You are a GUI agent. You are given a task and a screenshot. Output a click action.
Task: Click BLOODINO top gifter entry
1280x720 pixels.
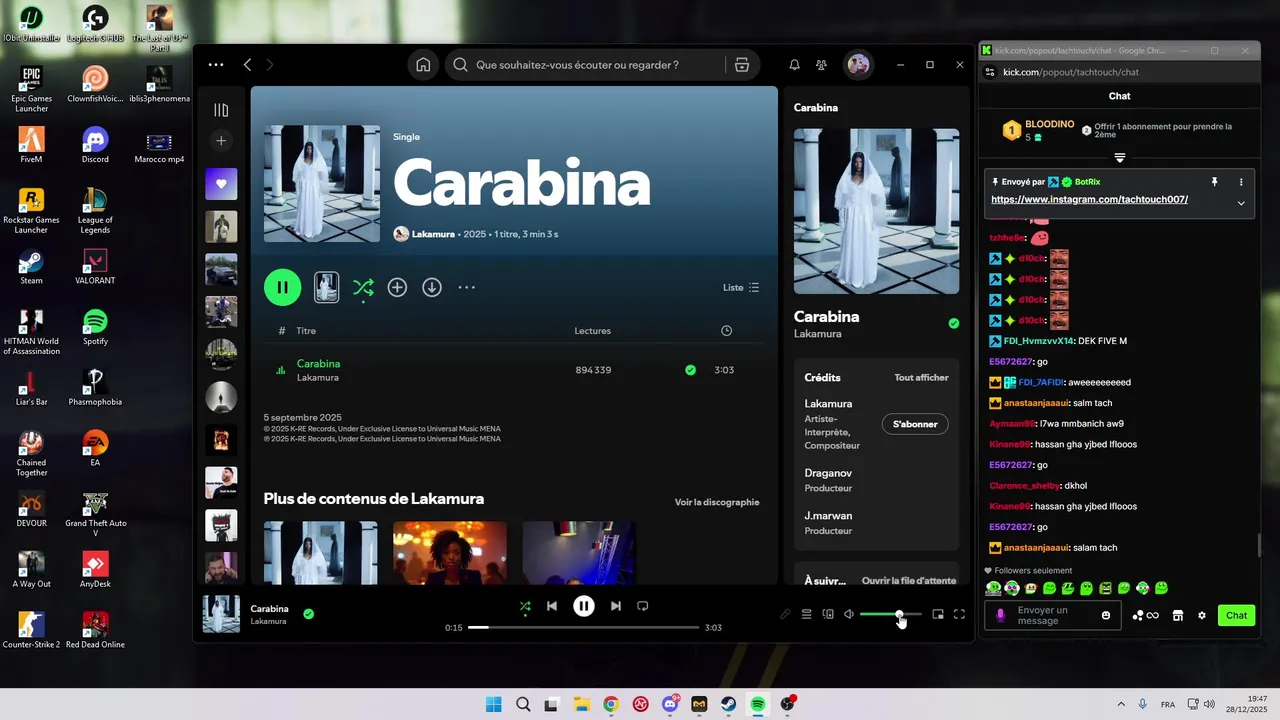[1038, 130]
